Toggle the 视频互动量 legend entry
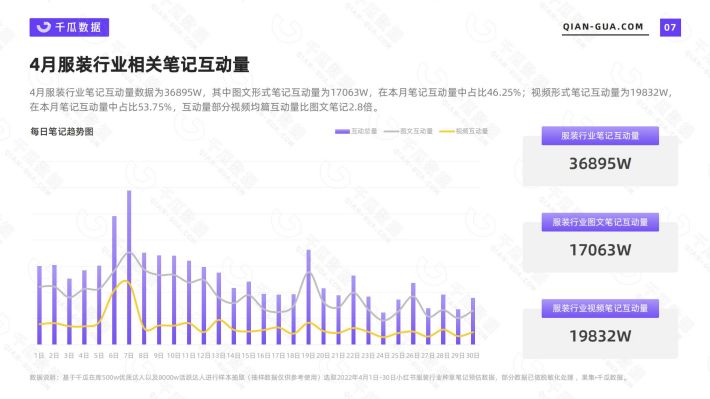This screenshot has width=710, height=399. (x=464, y=131)
